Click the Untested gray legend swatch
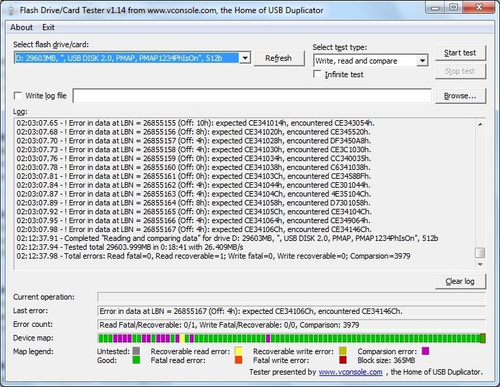The width and height of the screenshot is (500, 387). (x=136, y=351)
